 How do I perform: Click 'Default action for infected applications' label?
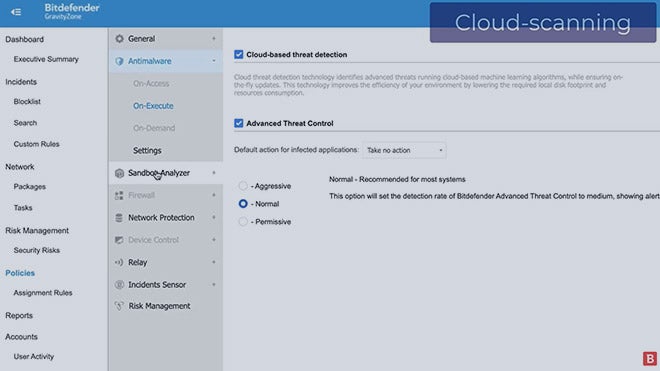click(x=296, y=149)
